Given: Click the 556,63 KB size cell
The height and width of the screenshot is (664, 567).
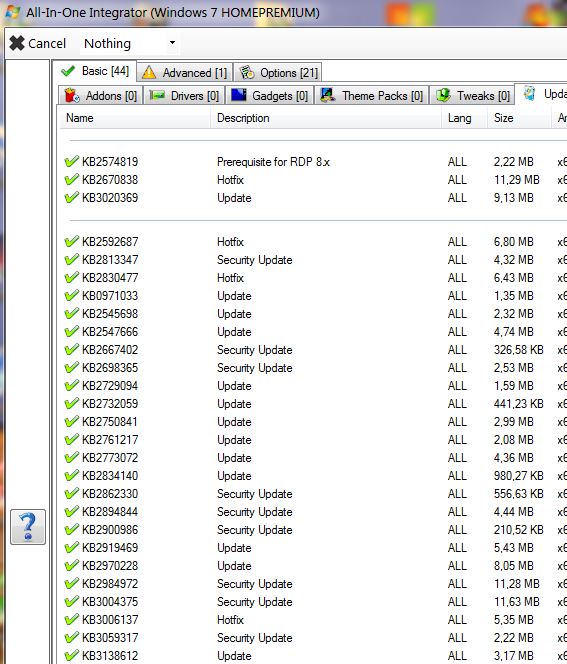Looking at the screenshot, I should (518, 494).
